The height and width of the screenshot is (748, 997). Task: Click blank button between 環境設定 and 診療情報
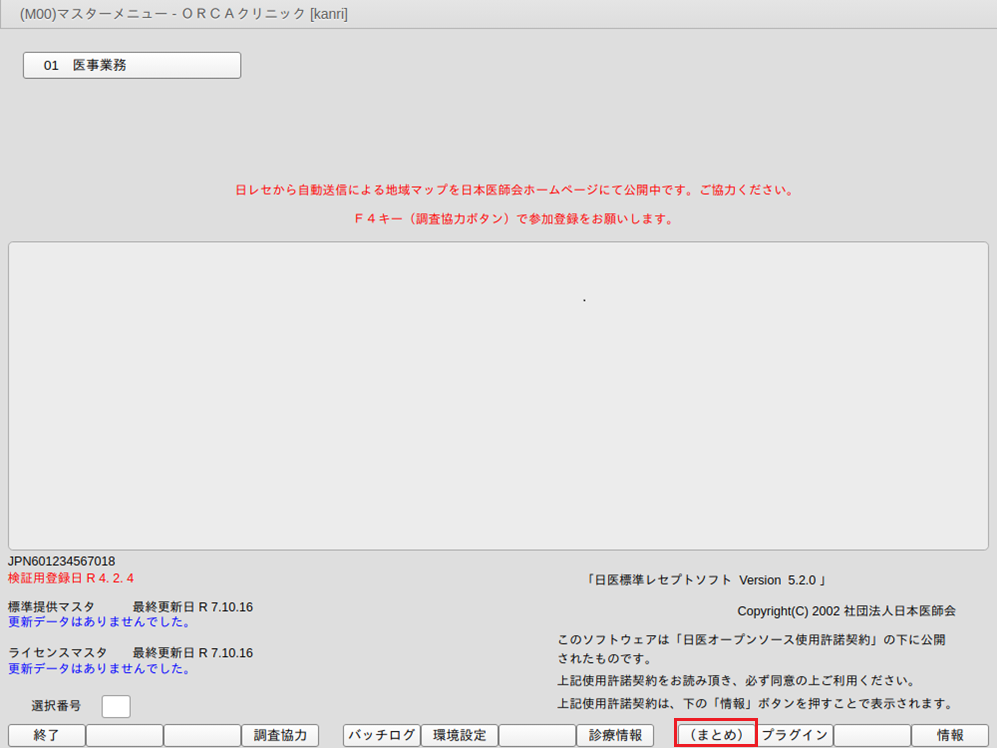(x=537, y=735)
